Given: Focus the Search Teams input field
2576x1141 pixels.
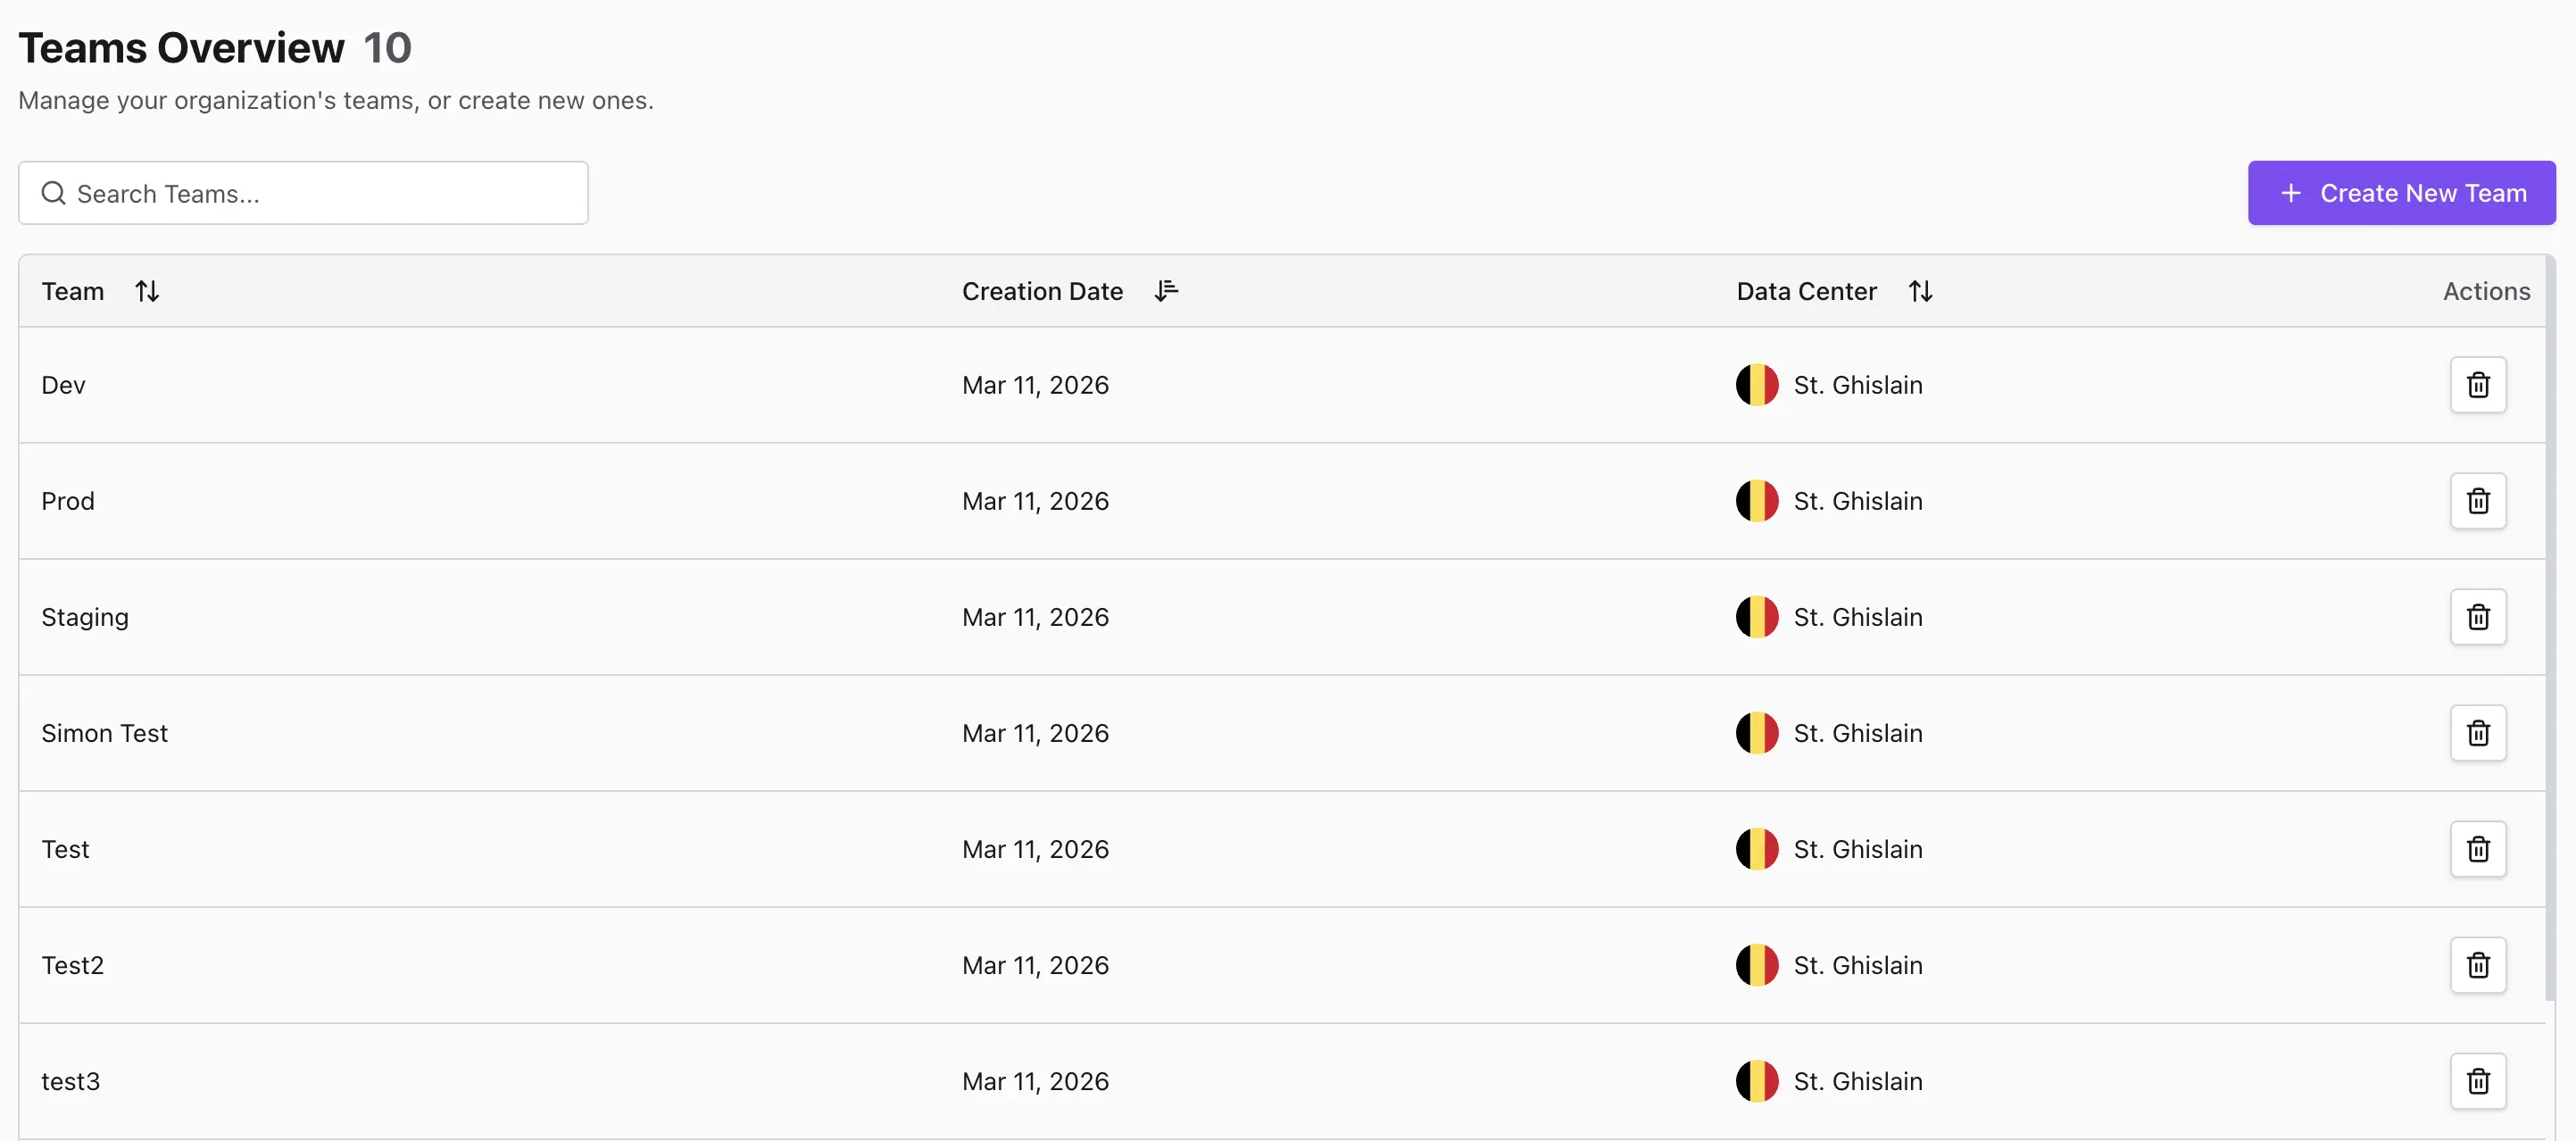Looking at the screenshot, I should tap(320, 193).
